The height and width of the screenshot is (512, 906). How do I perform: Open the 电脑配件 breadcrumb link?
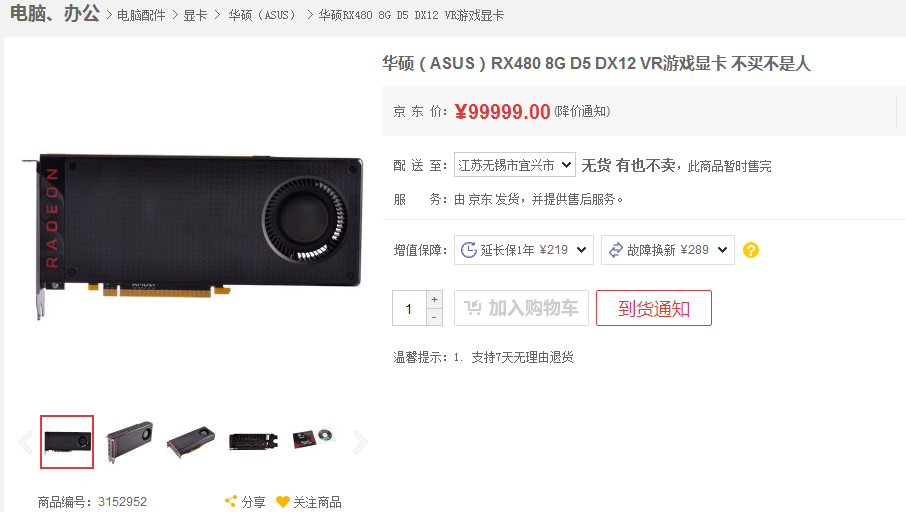141,16
